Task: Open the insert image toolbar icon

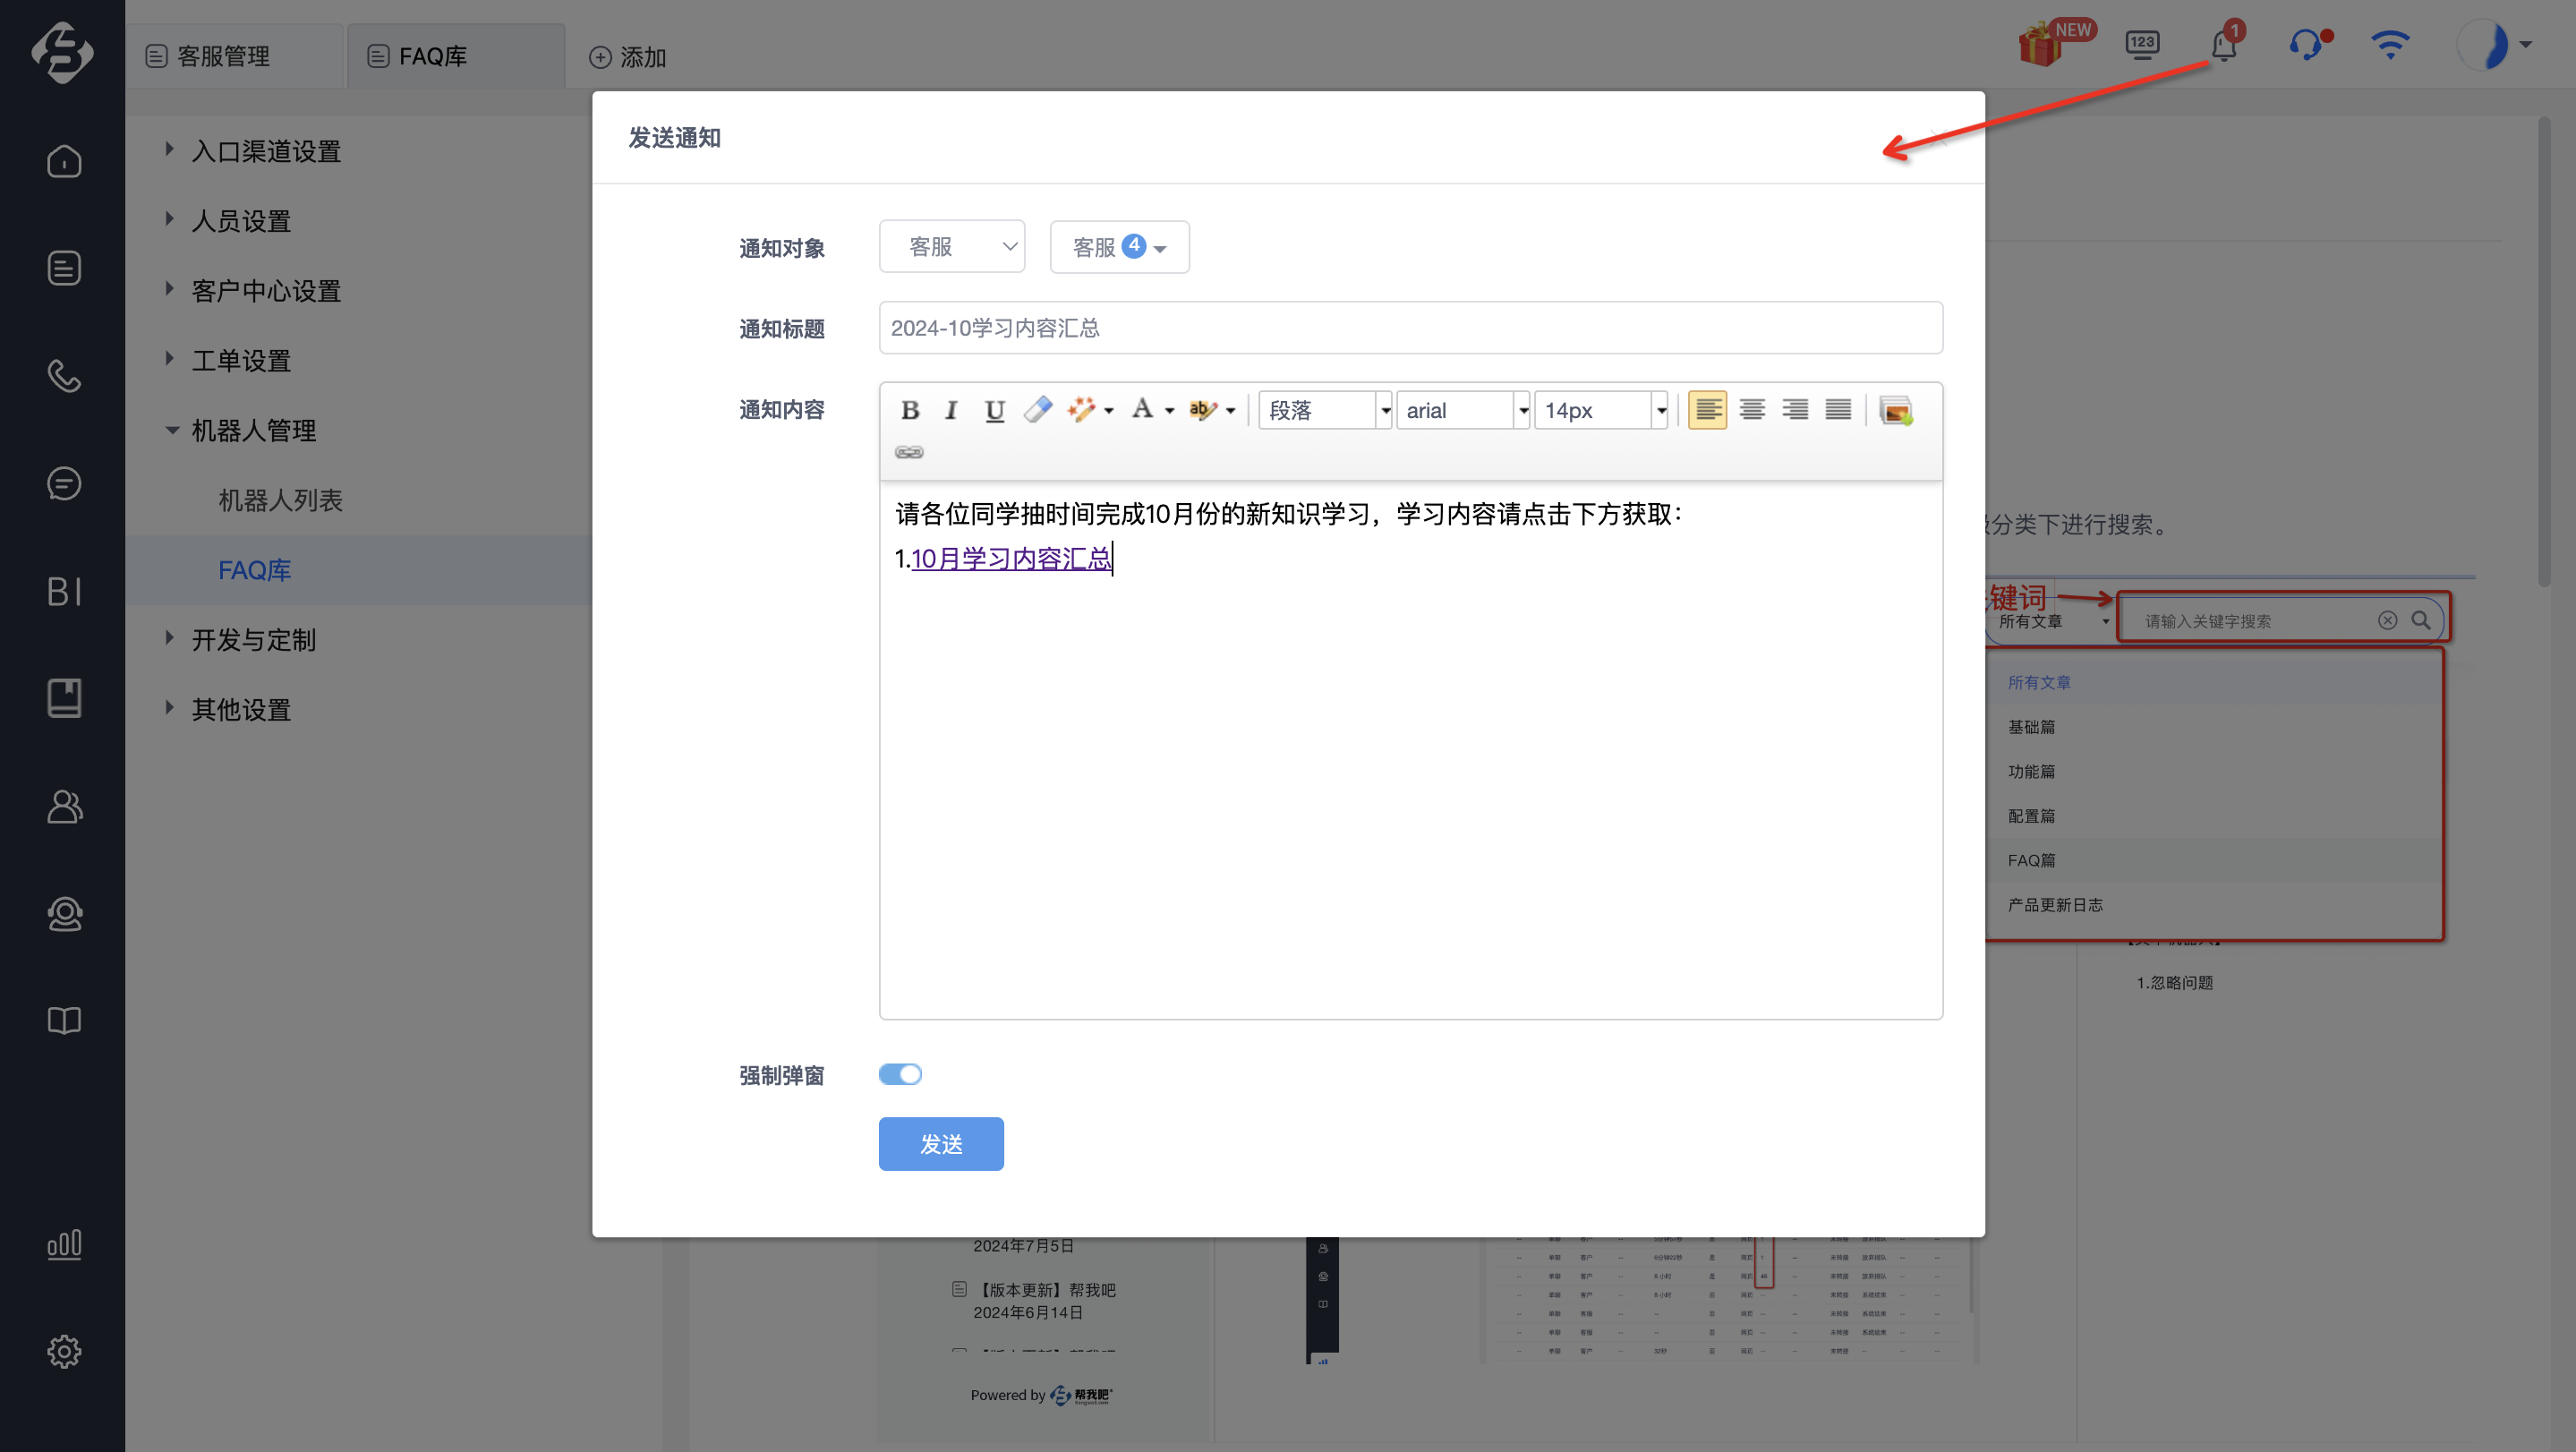Action: [x=1895, y=410]
